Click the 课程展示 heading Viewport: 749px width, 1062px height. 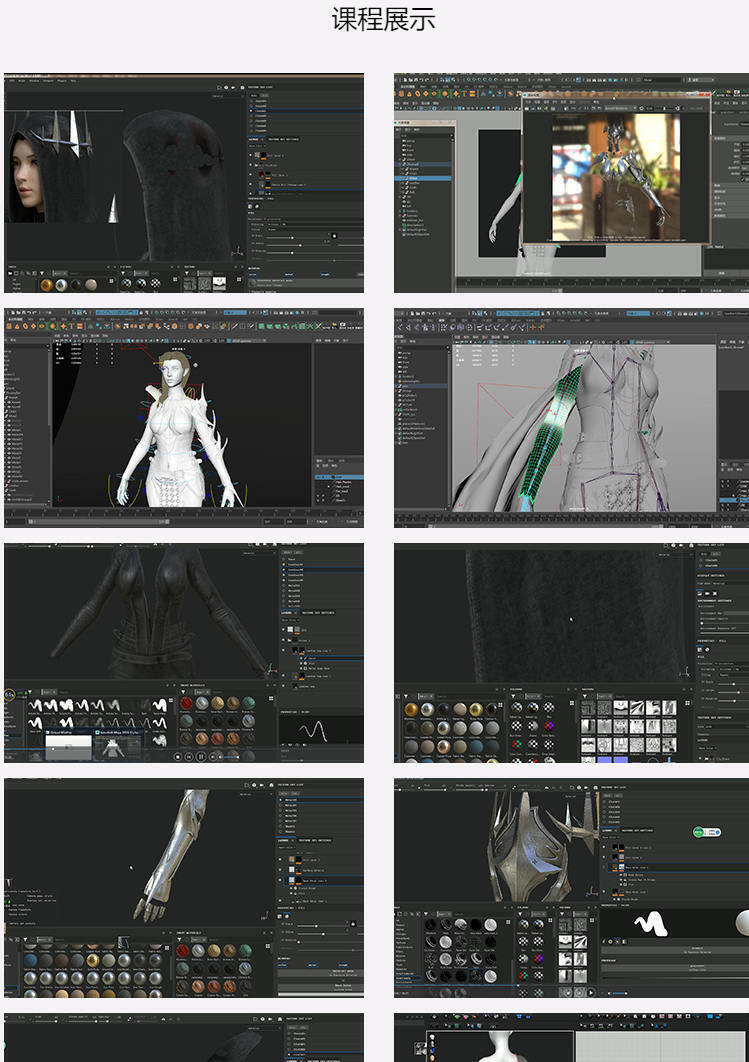383,20
